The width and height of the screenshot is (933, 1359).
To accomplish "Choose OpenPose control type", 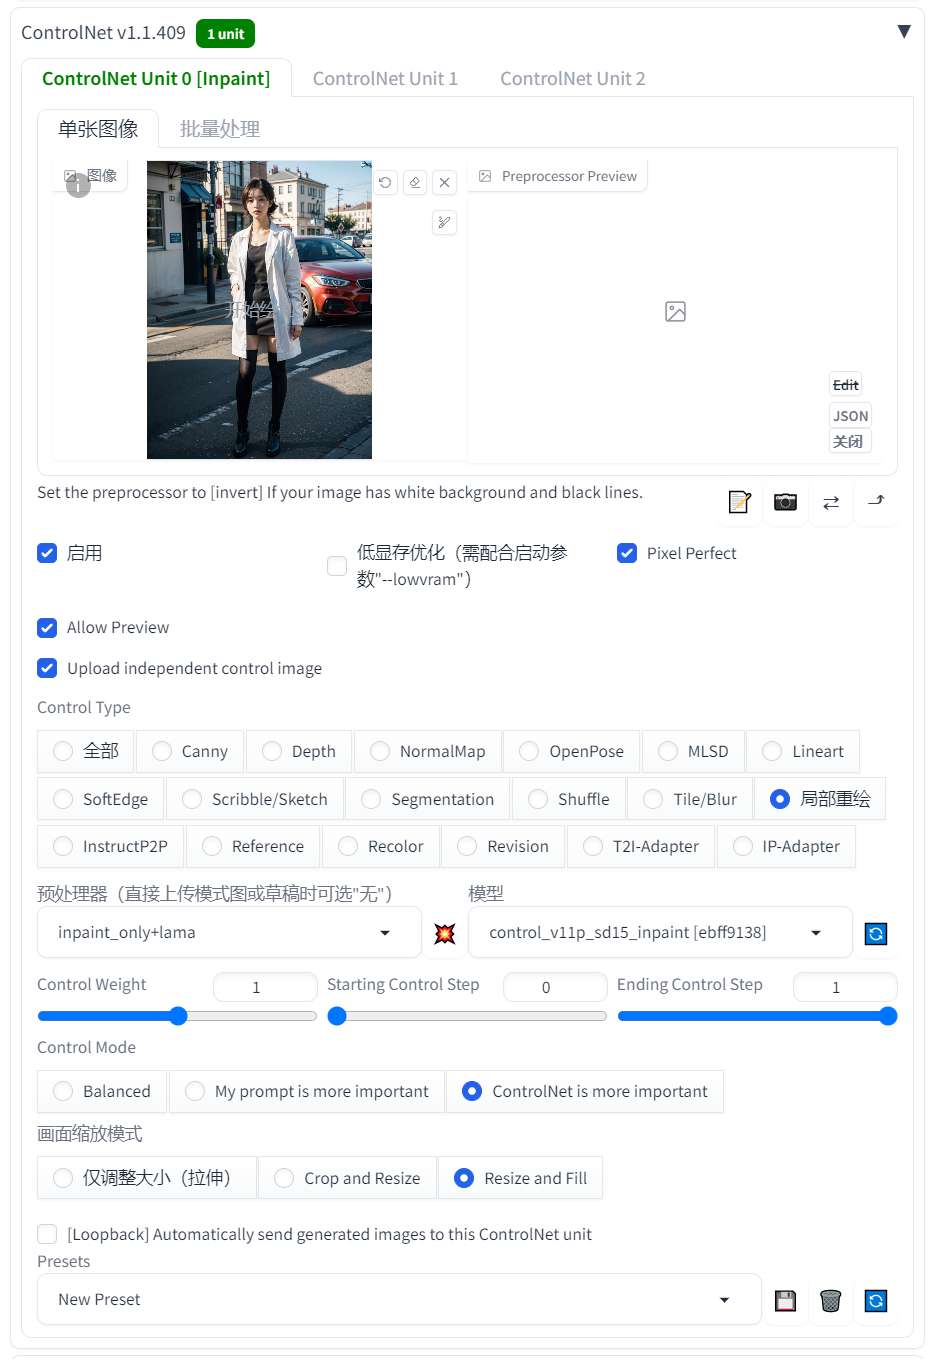I will click(571, 751).
